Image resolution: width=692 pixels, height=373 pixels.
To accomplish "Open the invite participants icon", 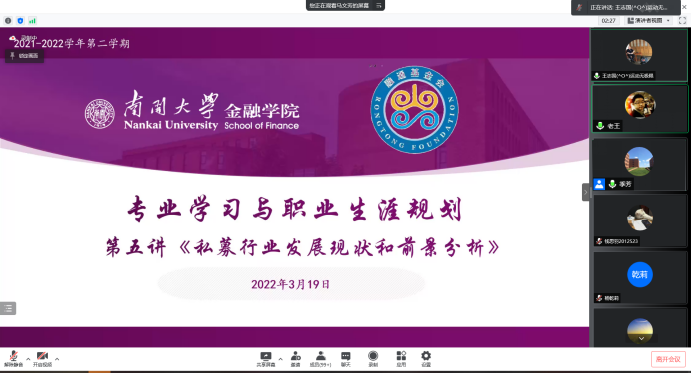I will pyautogui.click(x=296, y=359).
